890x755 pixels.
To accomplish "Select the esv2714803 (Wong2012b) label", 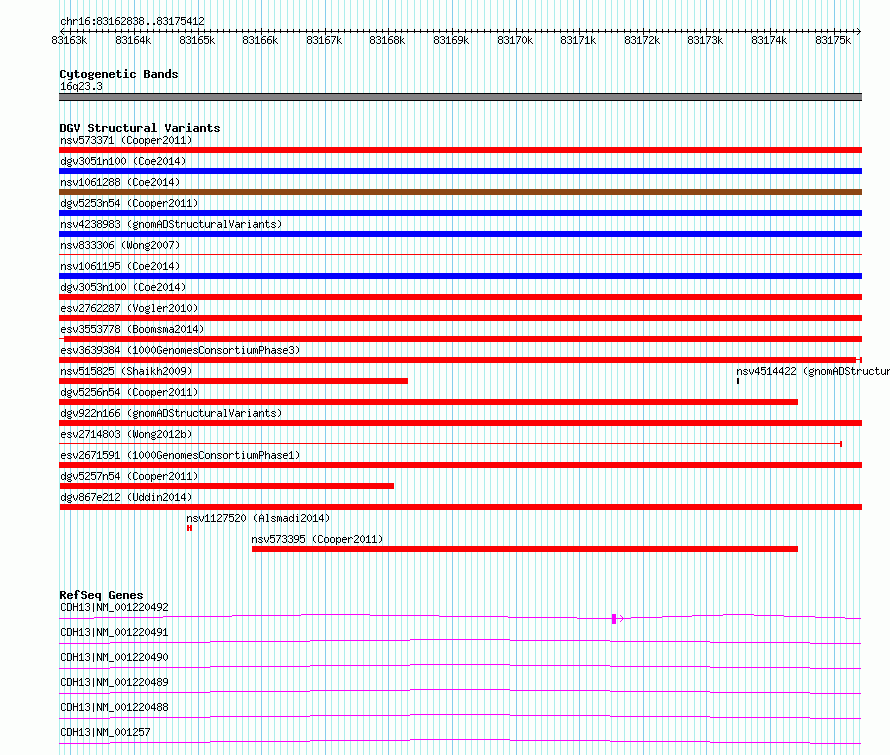I will 127,434.
